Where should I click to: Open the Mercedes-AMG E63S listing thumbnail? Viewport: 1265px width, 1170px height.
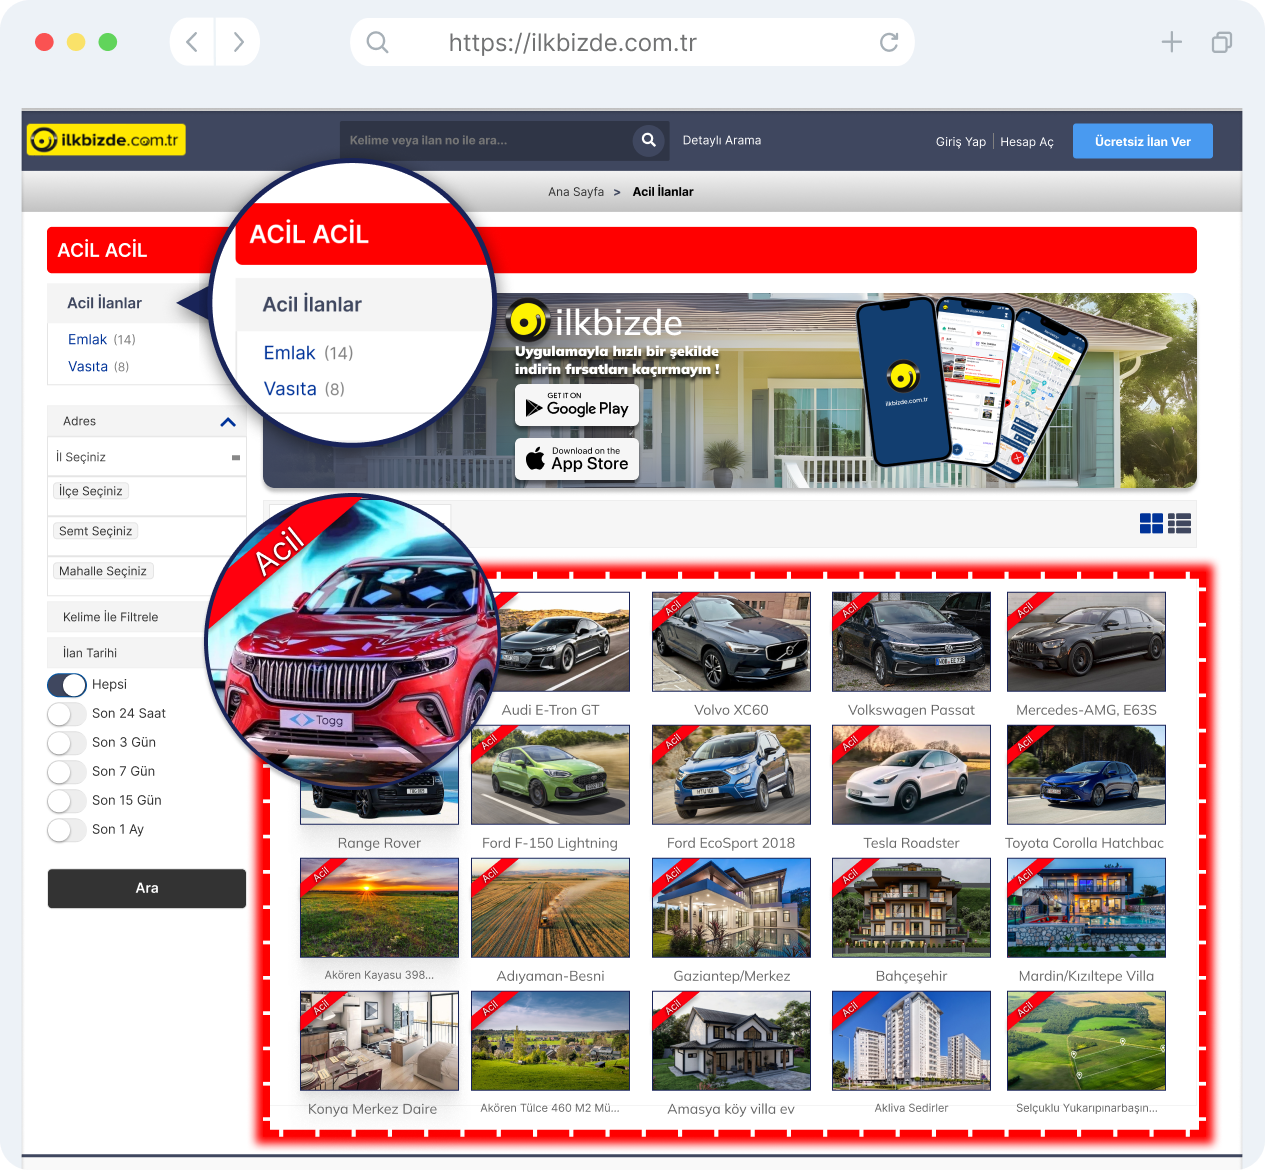1086,641
